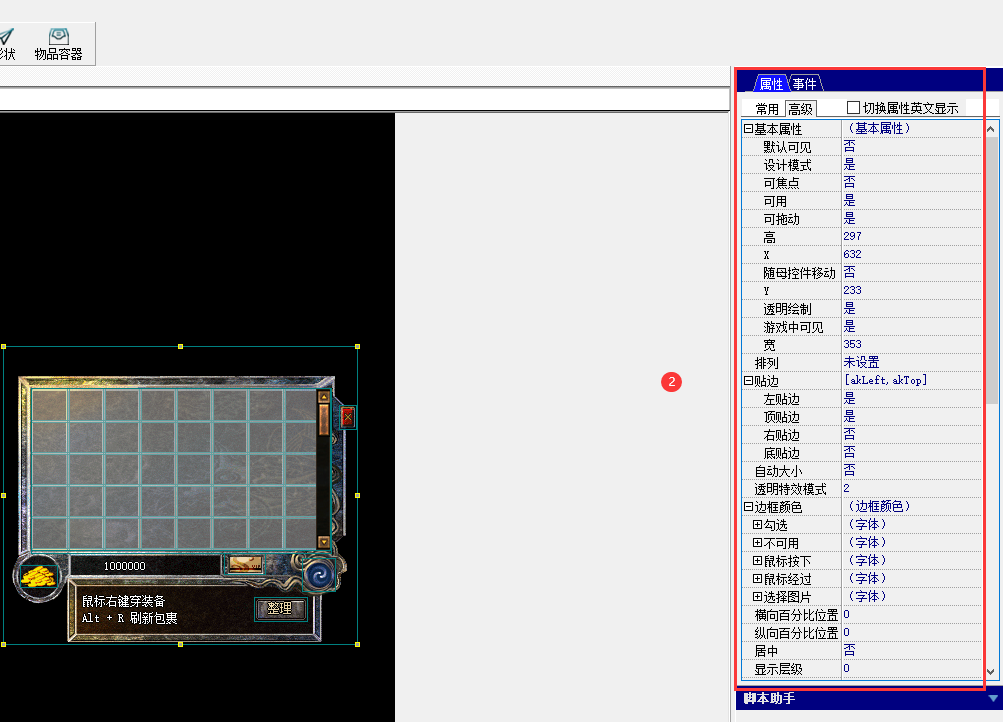
Task: Click the [akLeft, akTop] anchor value
Action: pyautogui.click(x=885, y=380)
